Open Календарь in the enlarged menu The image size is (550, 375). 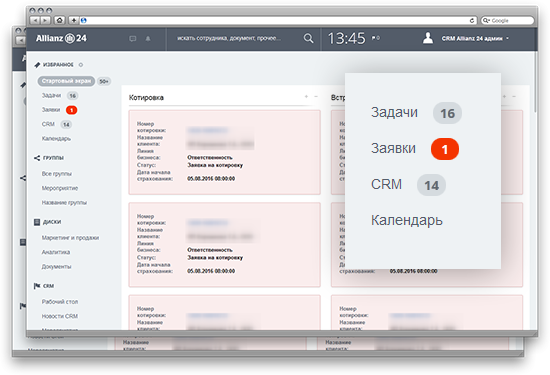click(407, 220)
